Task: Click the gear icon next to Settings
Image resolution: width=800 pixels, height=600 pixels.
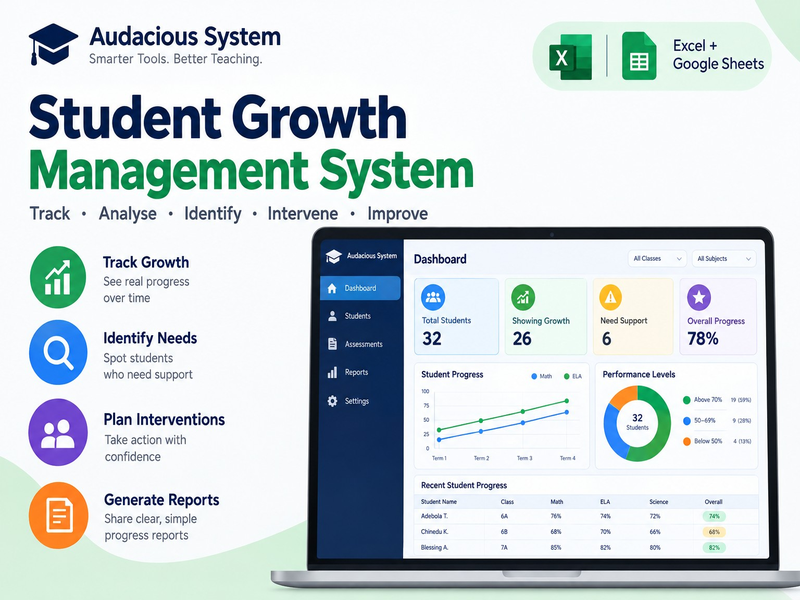Action: 332,401
